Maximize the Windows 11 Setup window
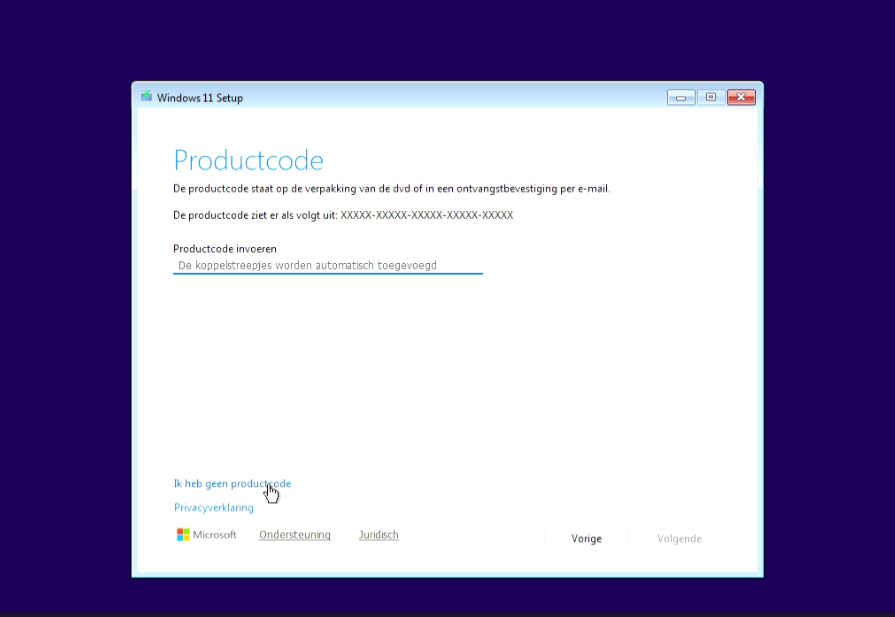Viewport: 895px width, 617px height. [711, 98]
